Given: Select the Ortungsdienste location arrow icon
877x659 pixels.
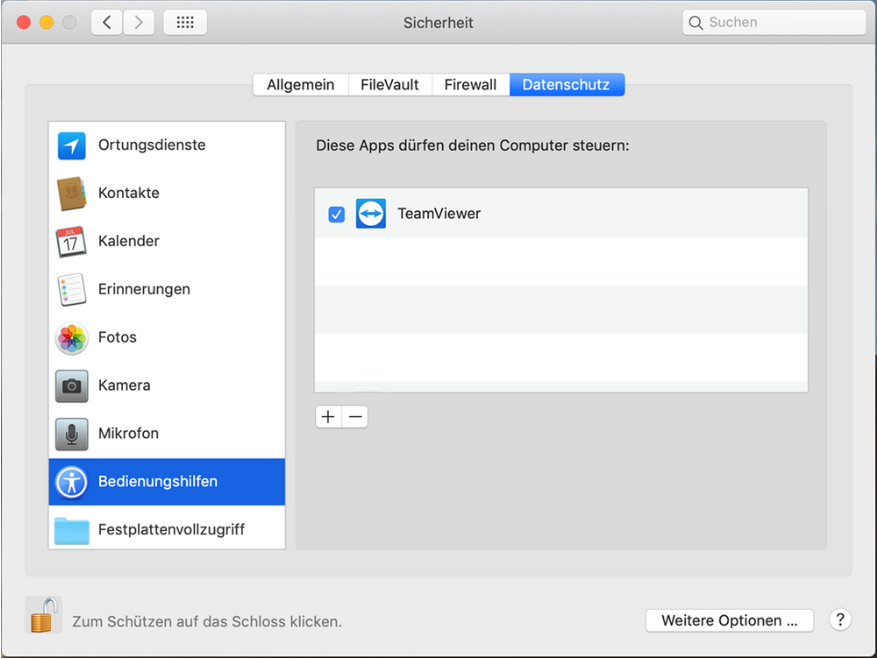Looking at the screenshot, I should (x=72, y=145).
